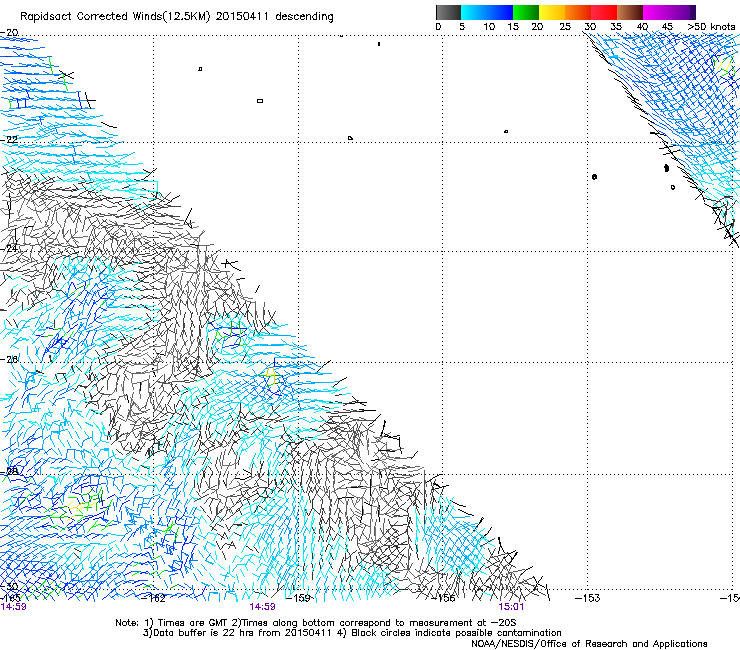Pick the red 30-35 knots legend segment
The width and height of the screenshot is (740, 650).
604,12
